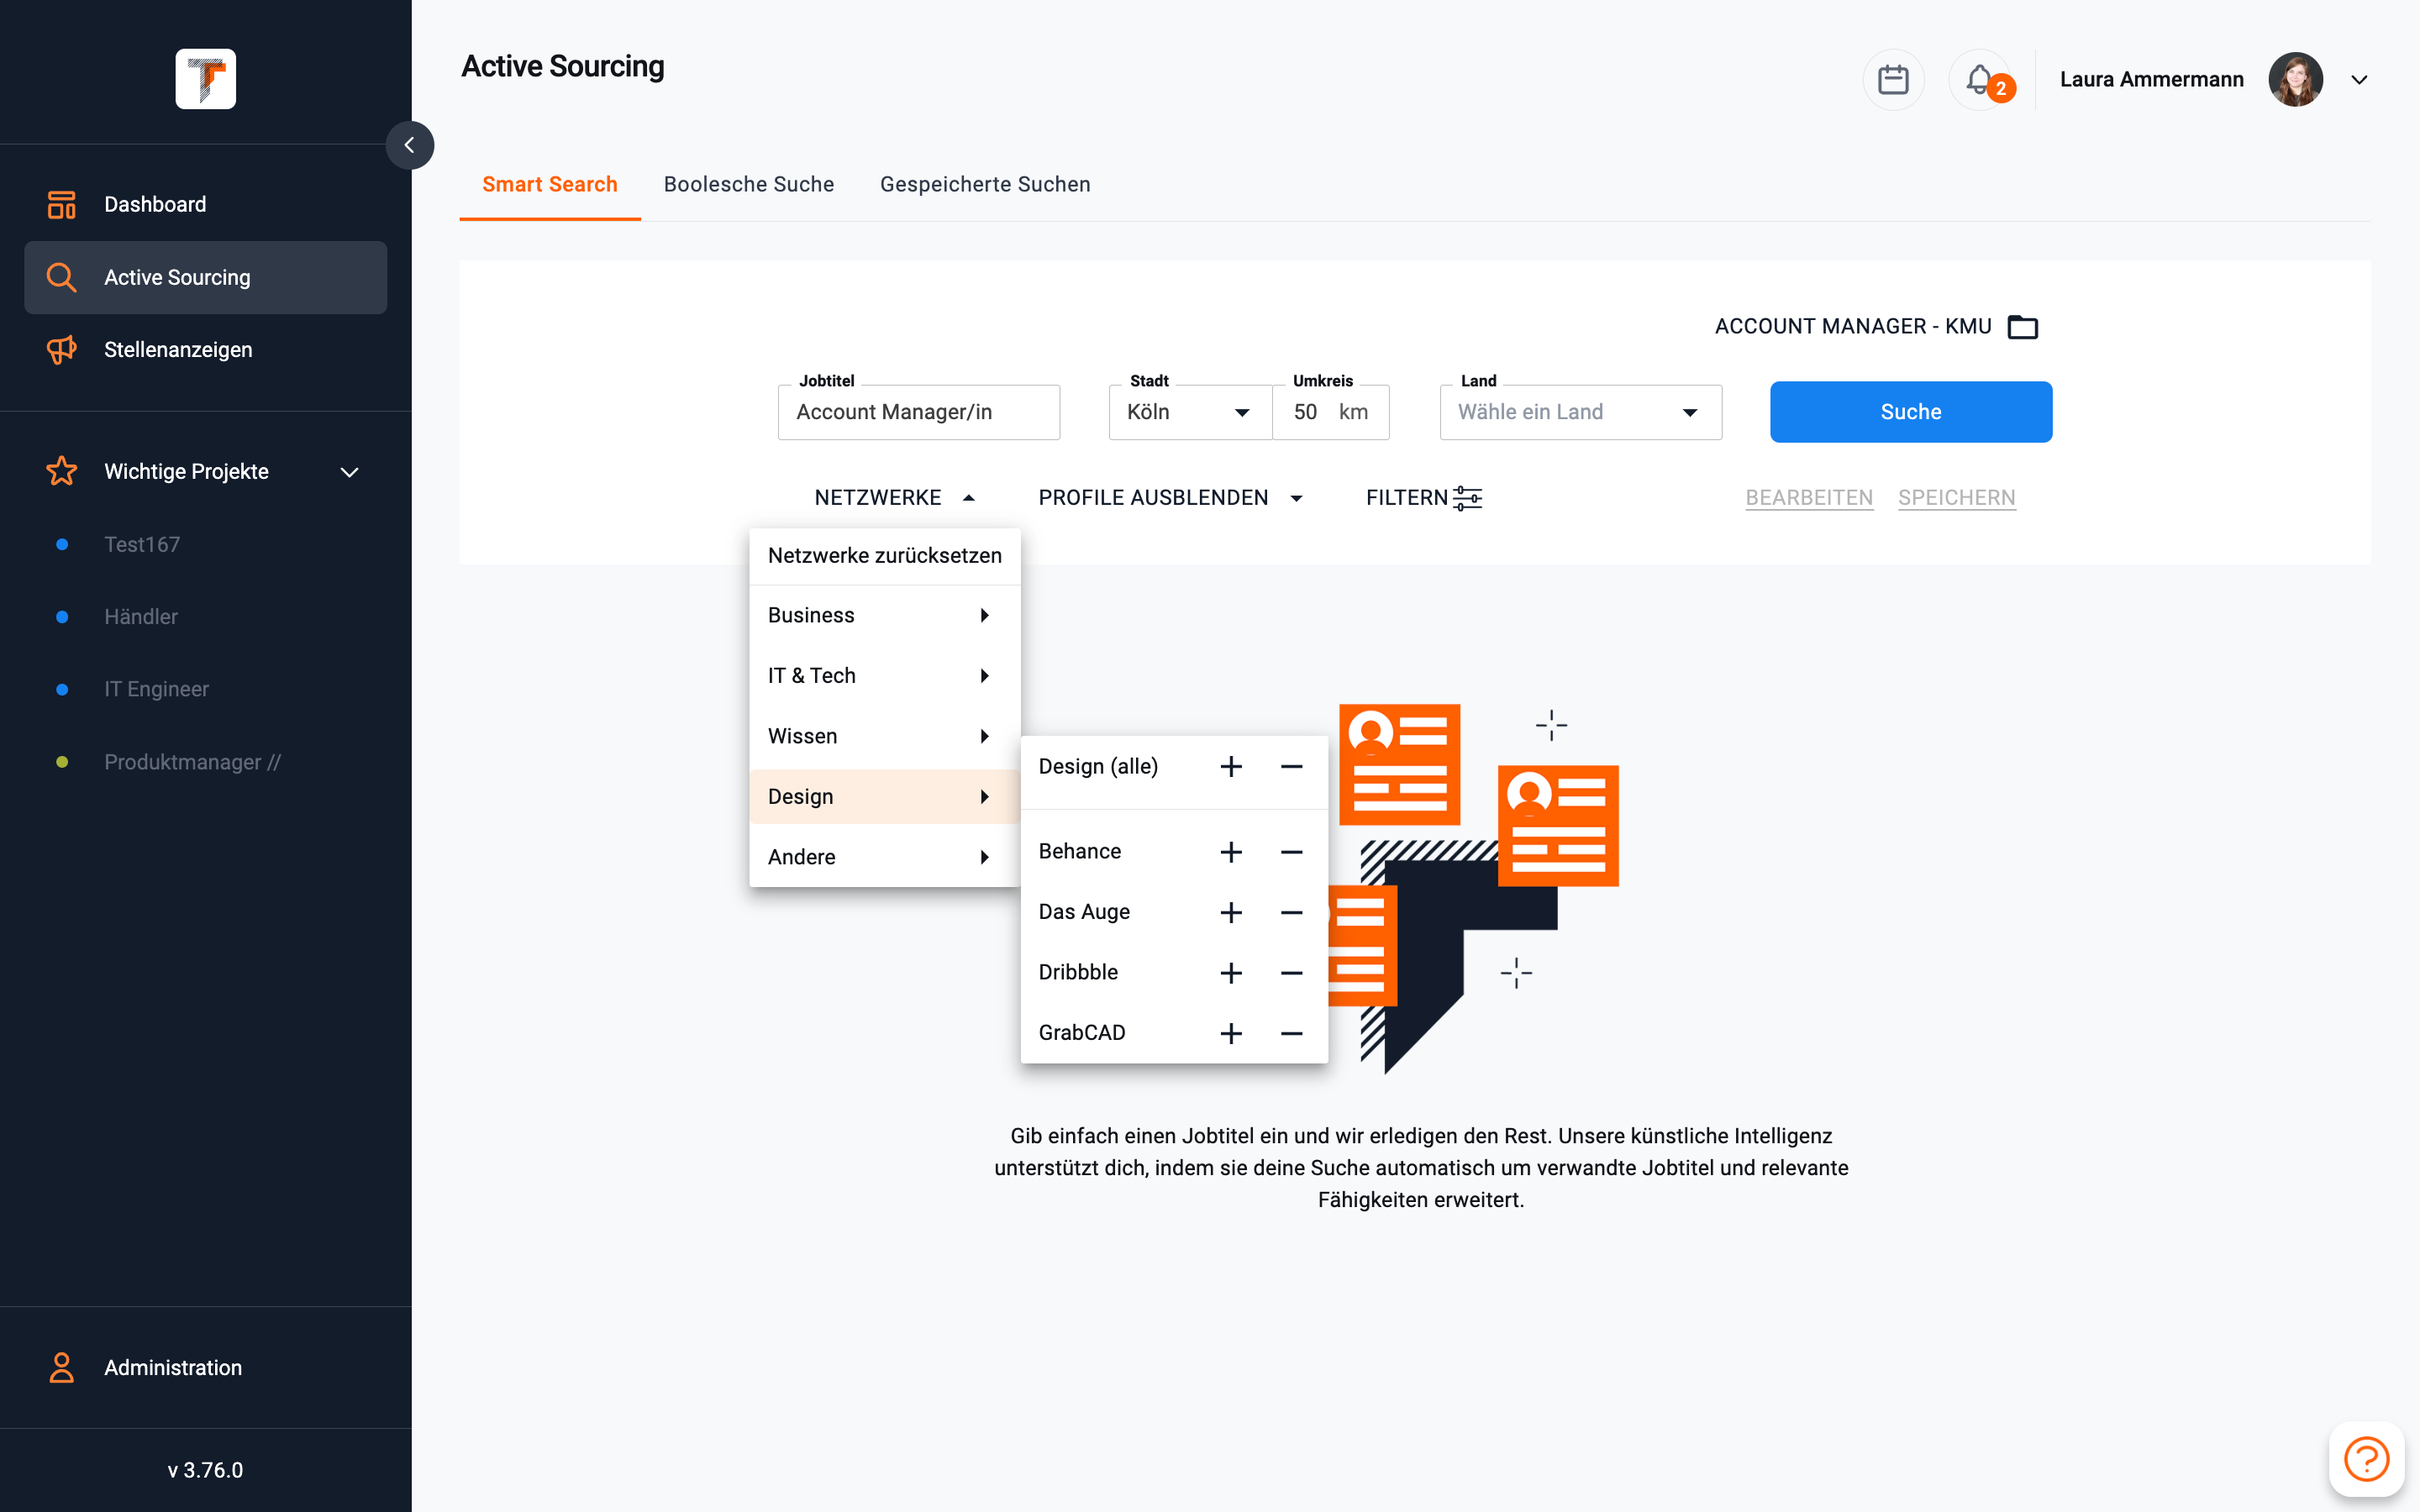The height and width of the screenshot is (1512, 2420).
Task: Exclude Behance network with minus
Action: tap(1291, 852)
